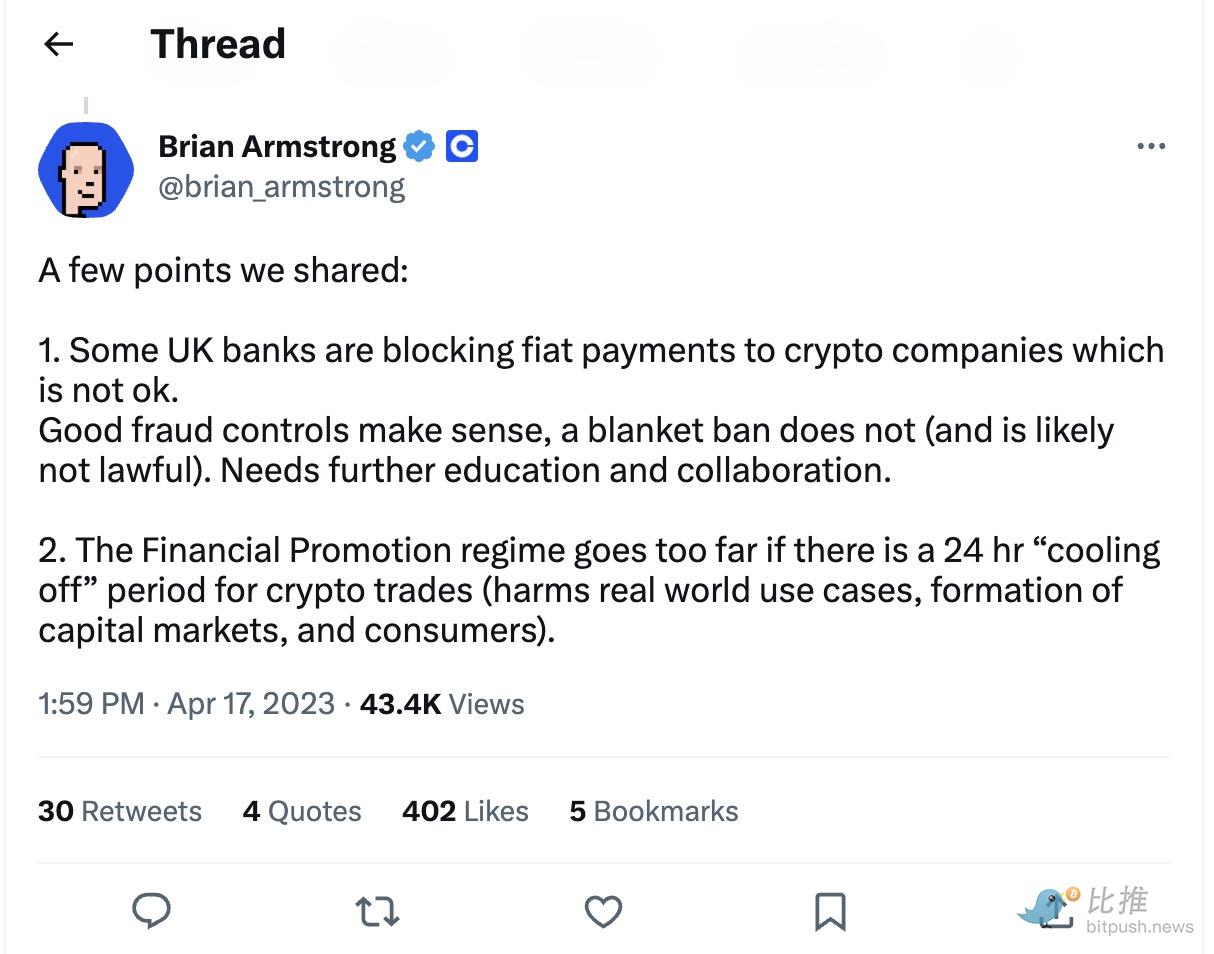Like the tweet with the heart icon
The height and width of the screenshot is (954, 1214).
[x=603, y=911]
